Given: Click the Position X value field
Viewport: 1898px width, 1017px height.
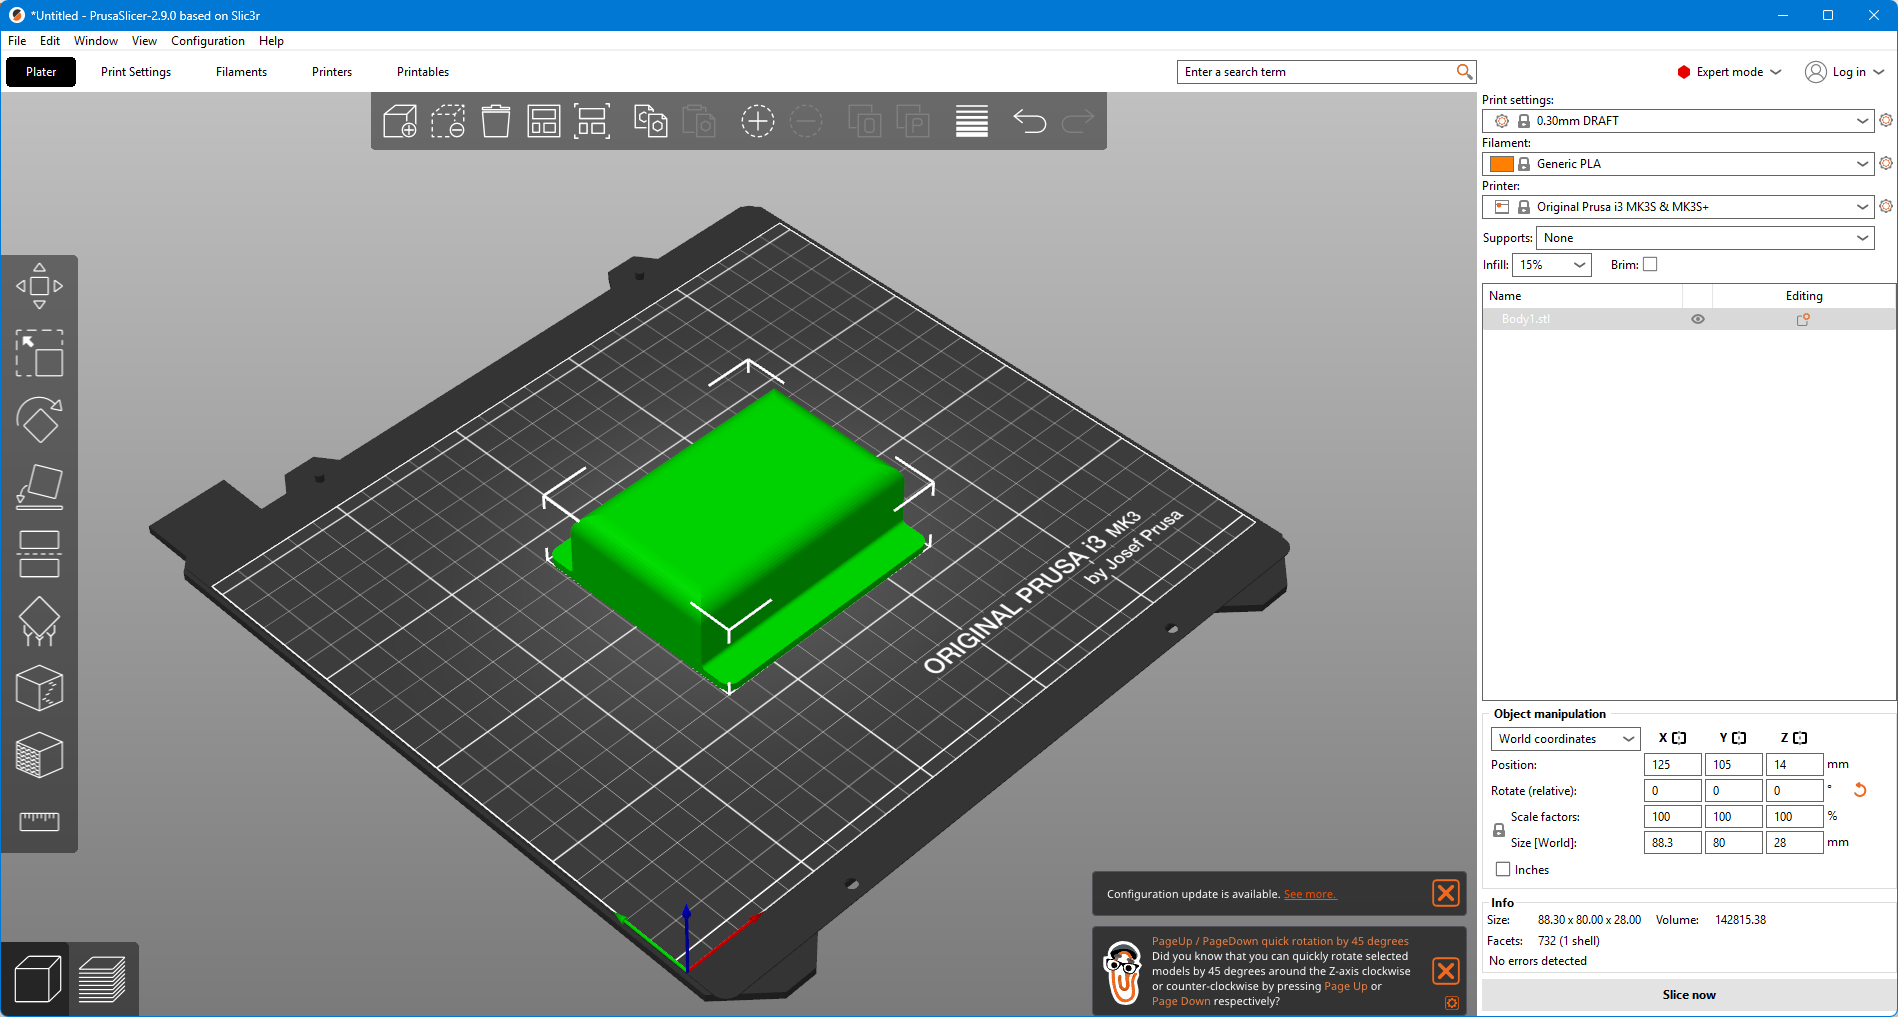Looking at the screenshot, I should click(1672, 765).
